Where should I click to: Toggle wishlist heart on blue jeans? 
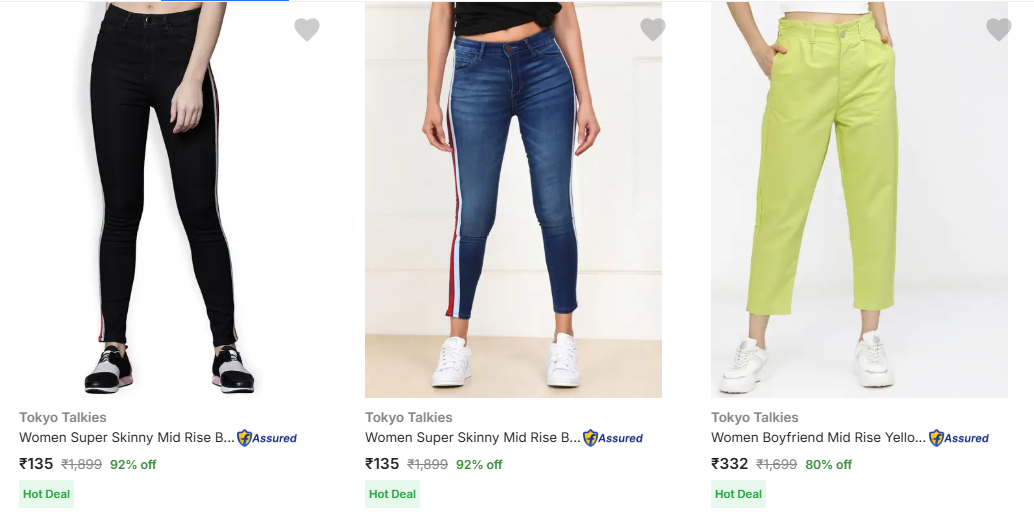pyautogui.click(x=653, y=30)
